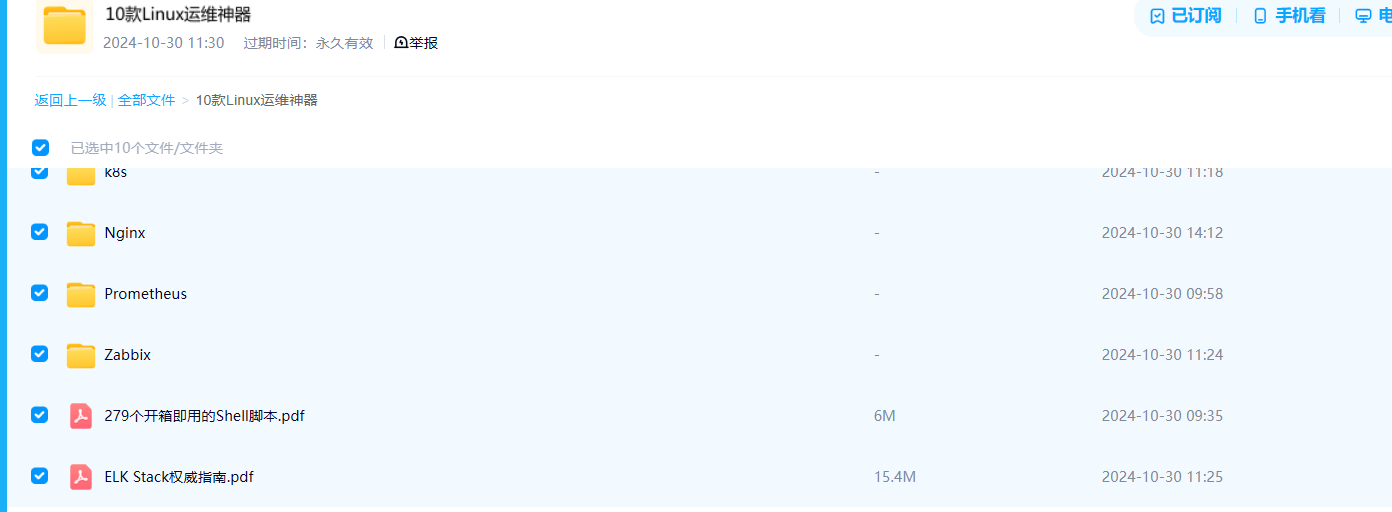
Task: Click the PDF icon for ELK Stack权威指南
Action: pos(81,477)
